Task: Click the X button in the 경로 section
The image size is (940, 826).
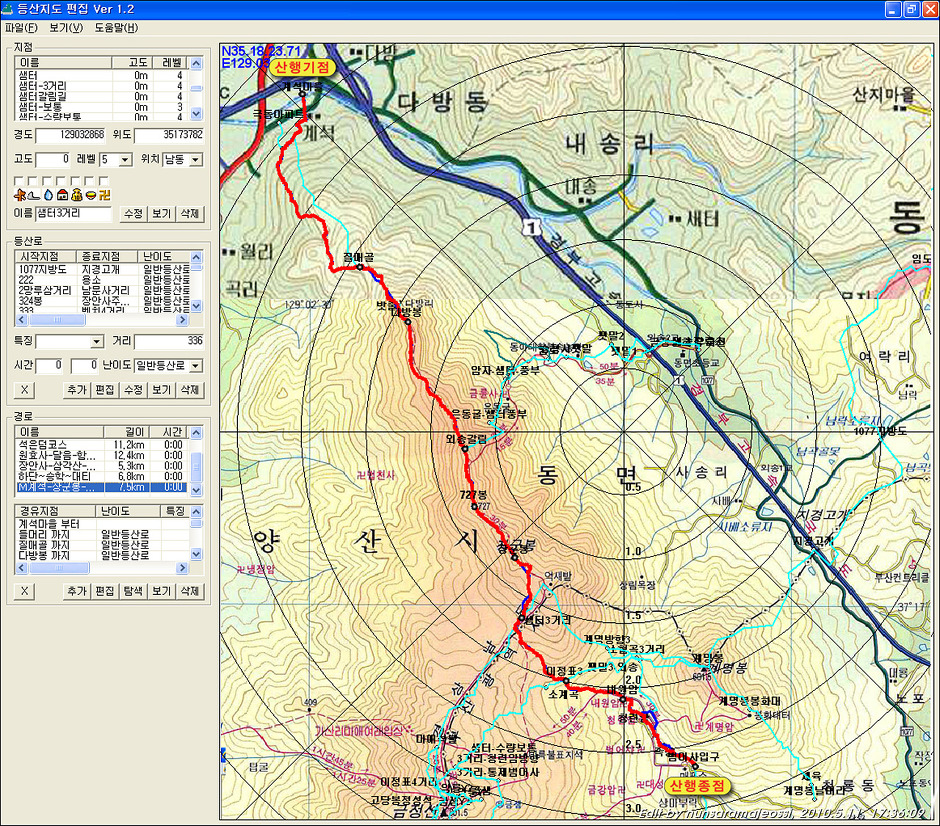Action: 24,591
